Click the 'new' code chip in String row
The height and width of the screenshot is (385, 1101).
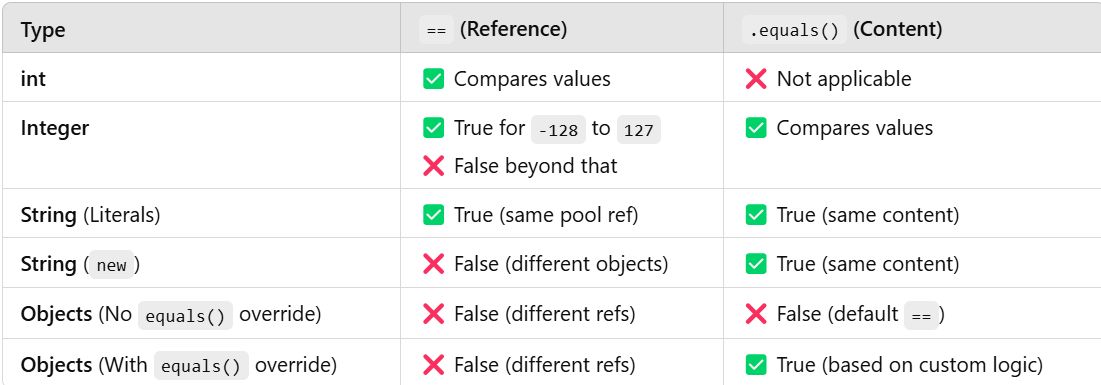click(112, 266)
